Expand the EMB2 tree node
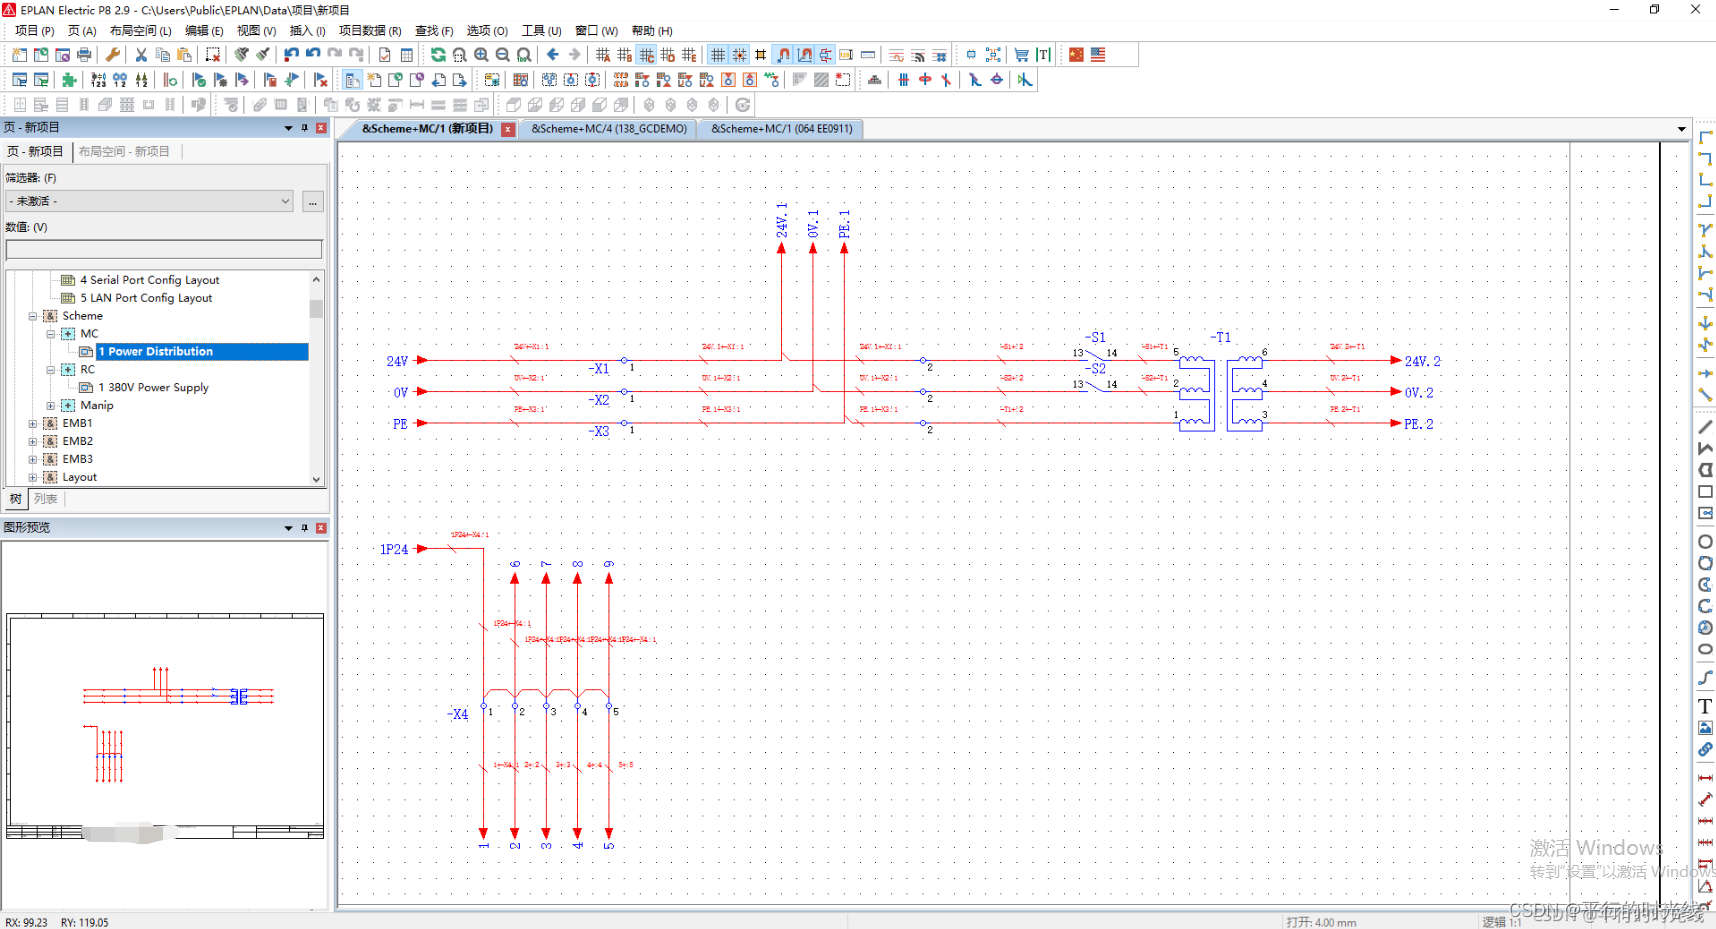The width and height of the screenshot is (1716, 929). click(33, 442)
